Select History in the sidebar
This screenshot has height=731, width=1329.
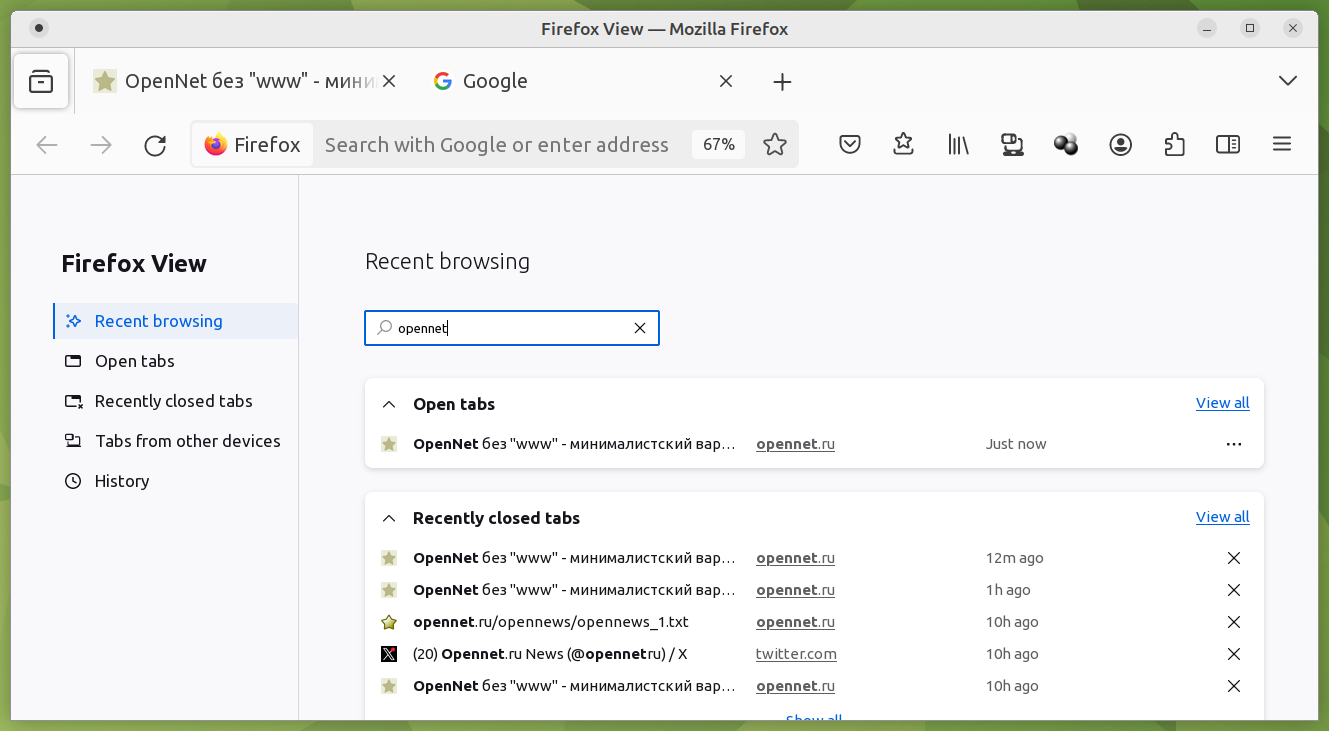tap(121, 481)
